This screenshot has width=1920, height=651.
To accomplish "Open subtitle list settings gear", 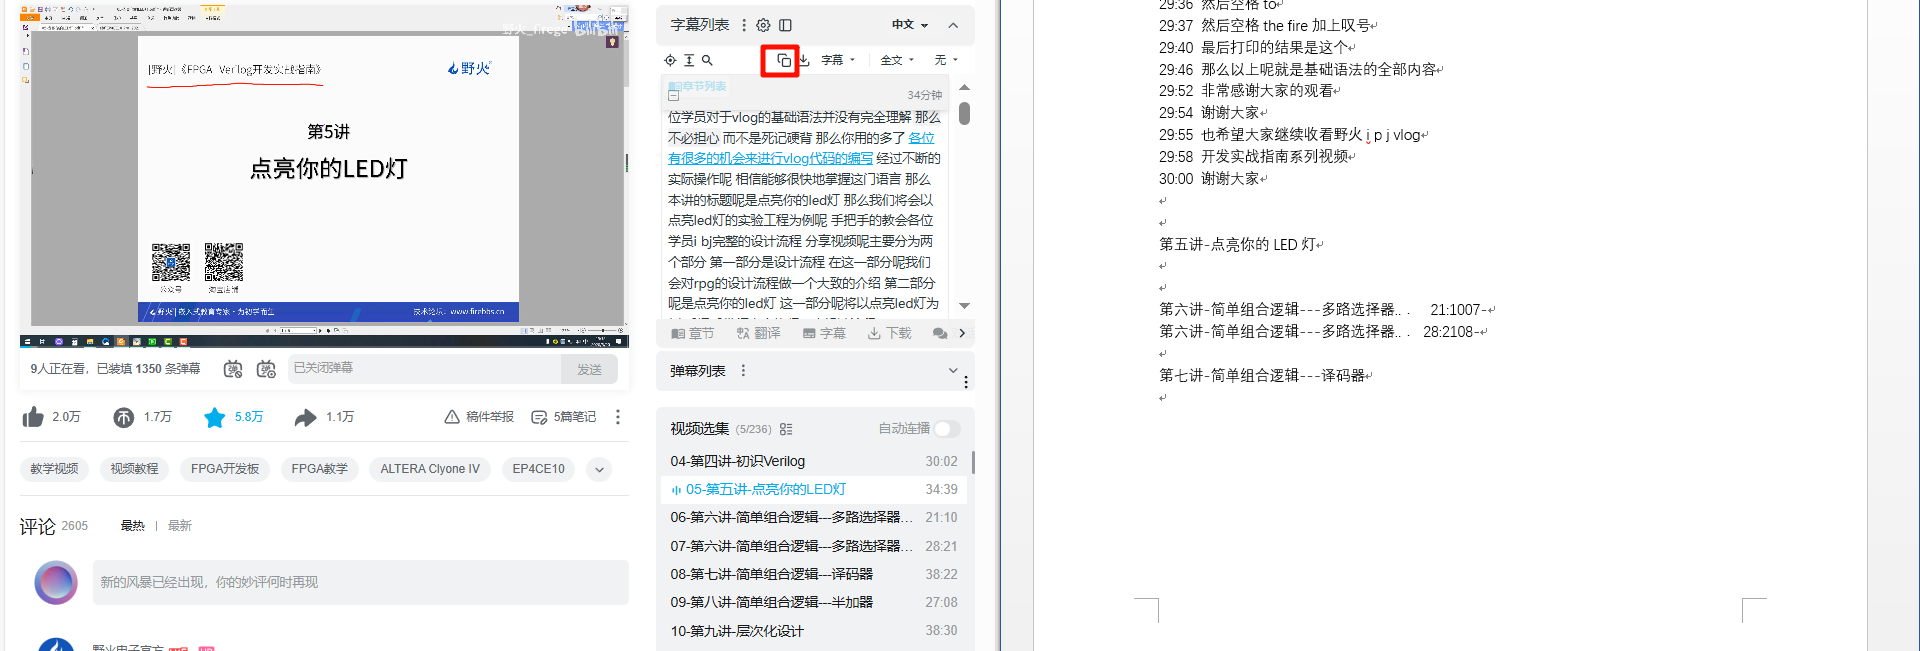I will pos(763,25).
